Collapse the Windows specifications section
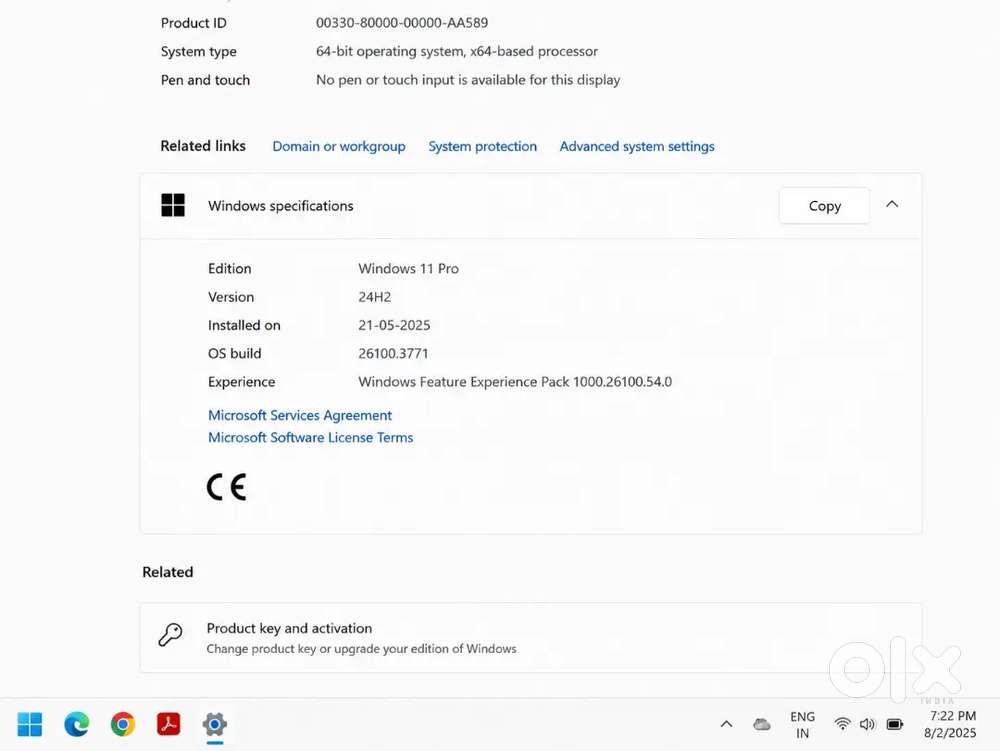The width and height of the screenshot is (1000, 751). coord(892,205)
